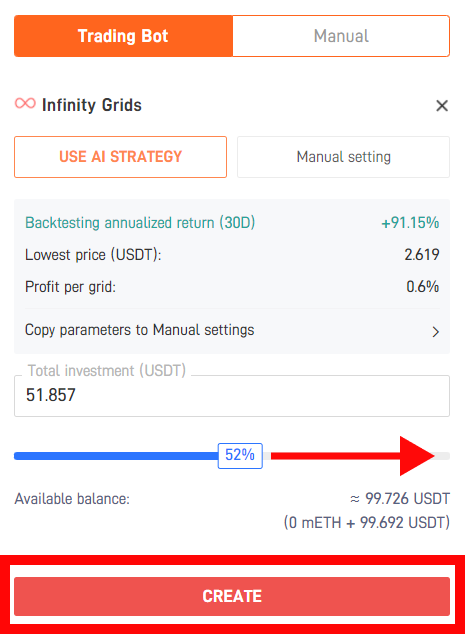The height and width of the screenshot is (634, 465).
Task: Open Copy parameters to Manual settings
Action: coord(232,330)
